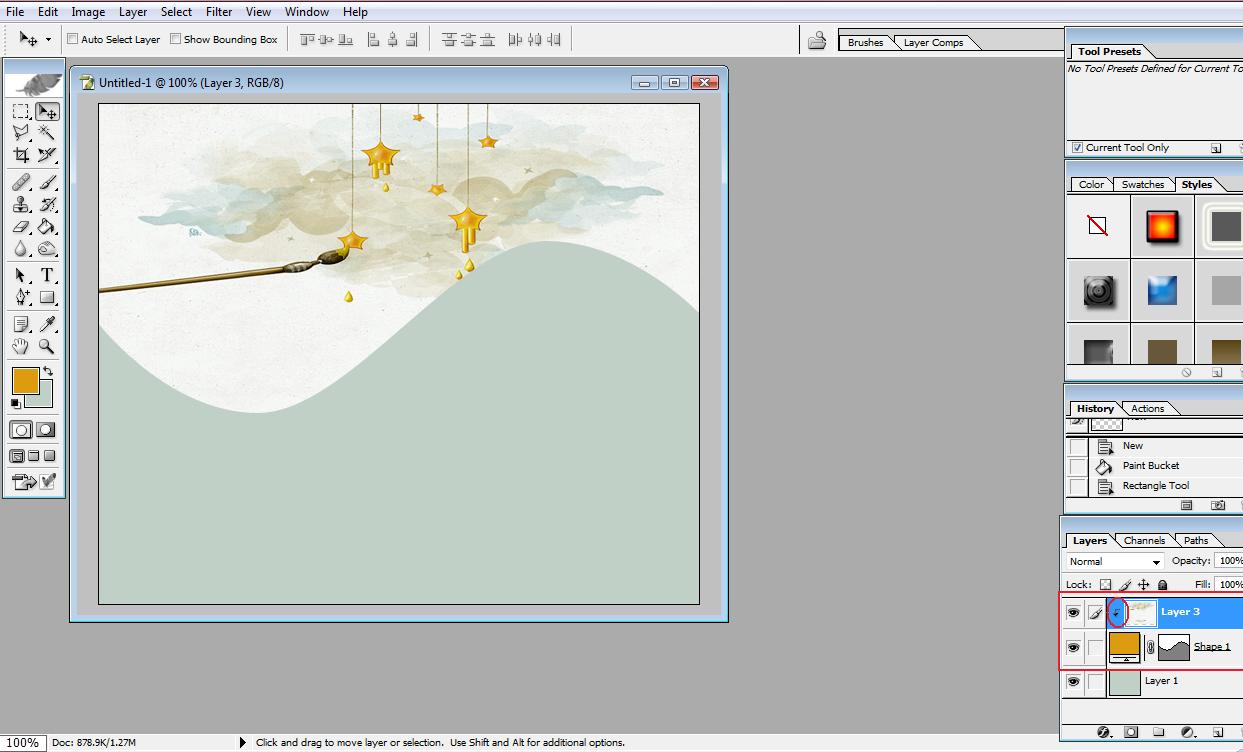Open the Swatches tab
This screenshot has height=752, width=1243.
1142,184
